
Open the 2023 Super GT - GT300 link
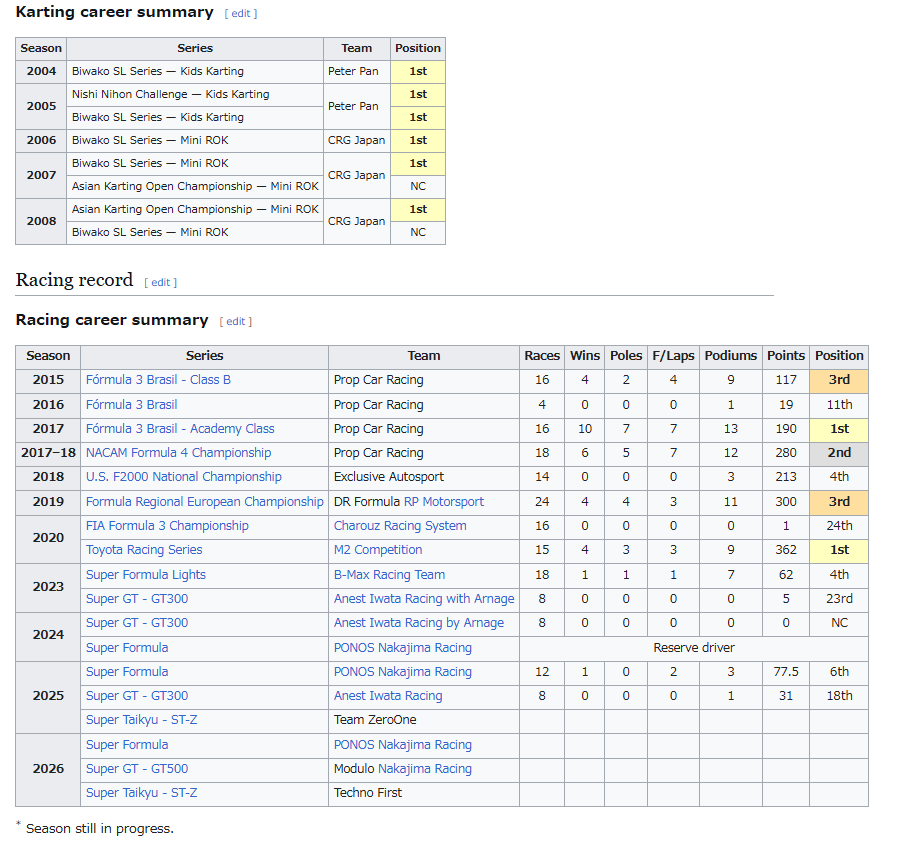click(x=137, y=599)
